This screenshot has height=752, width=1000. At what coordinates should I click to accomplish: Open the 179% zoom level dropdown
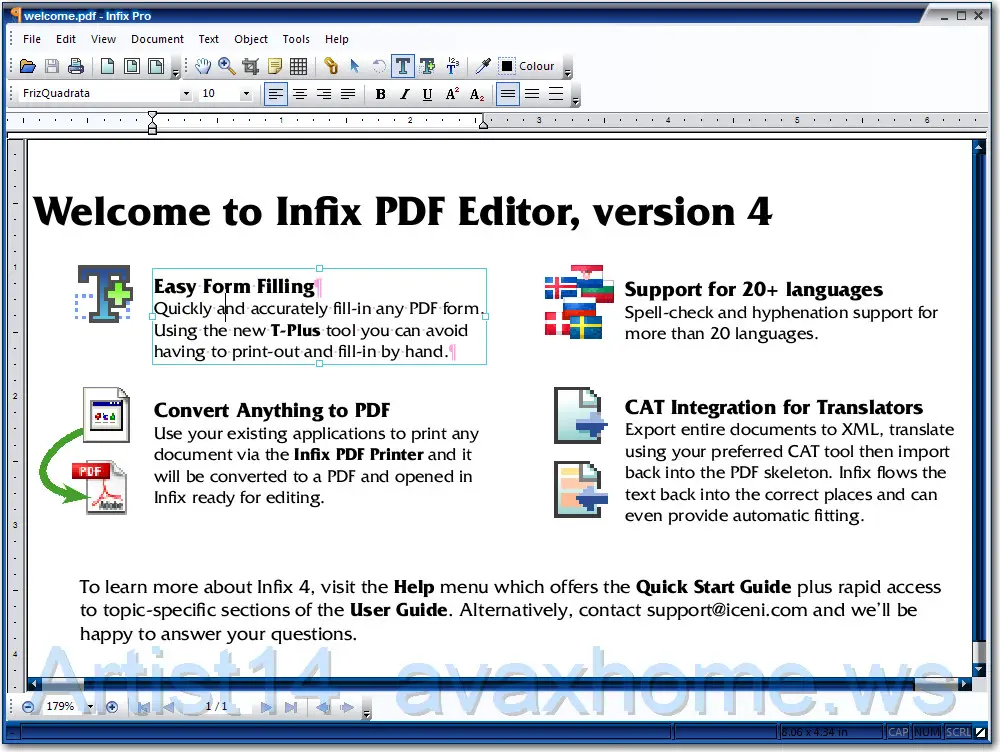point(90,707)
